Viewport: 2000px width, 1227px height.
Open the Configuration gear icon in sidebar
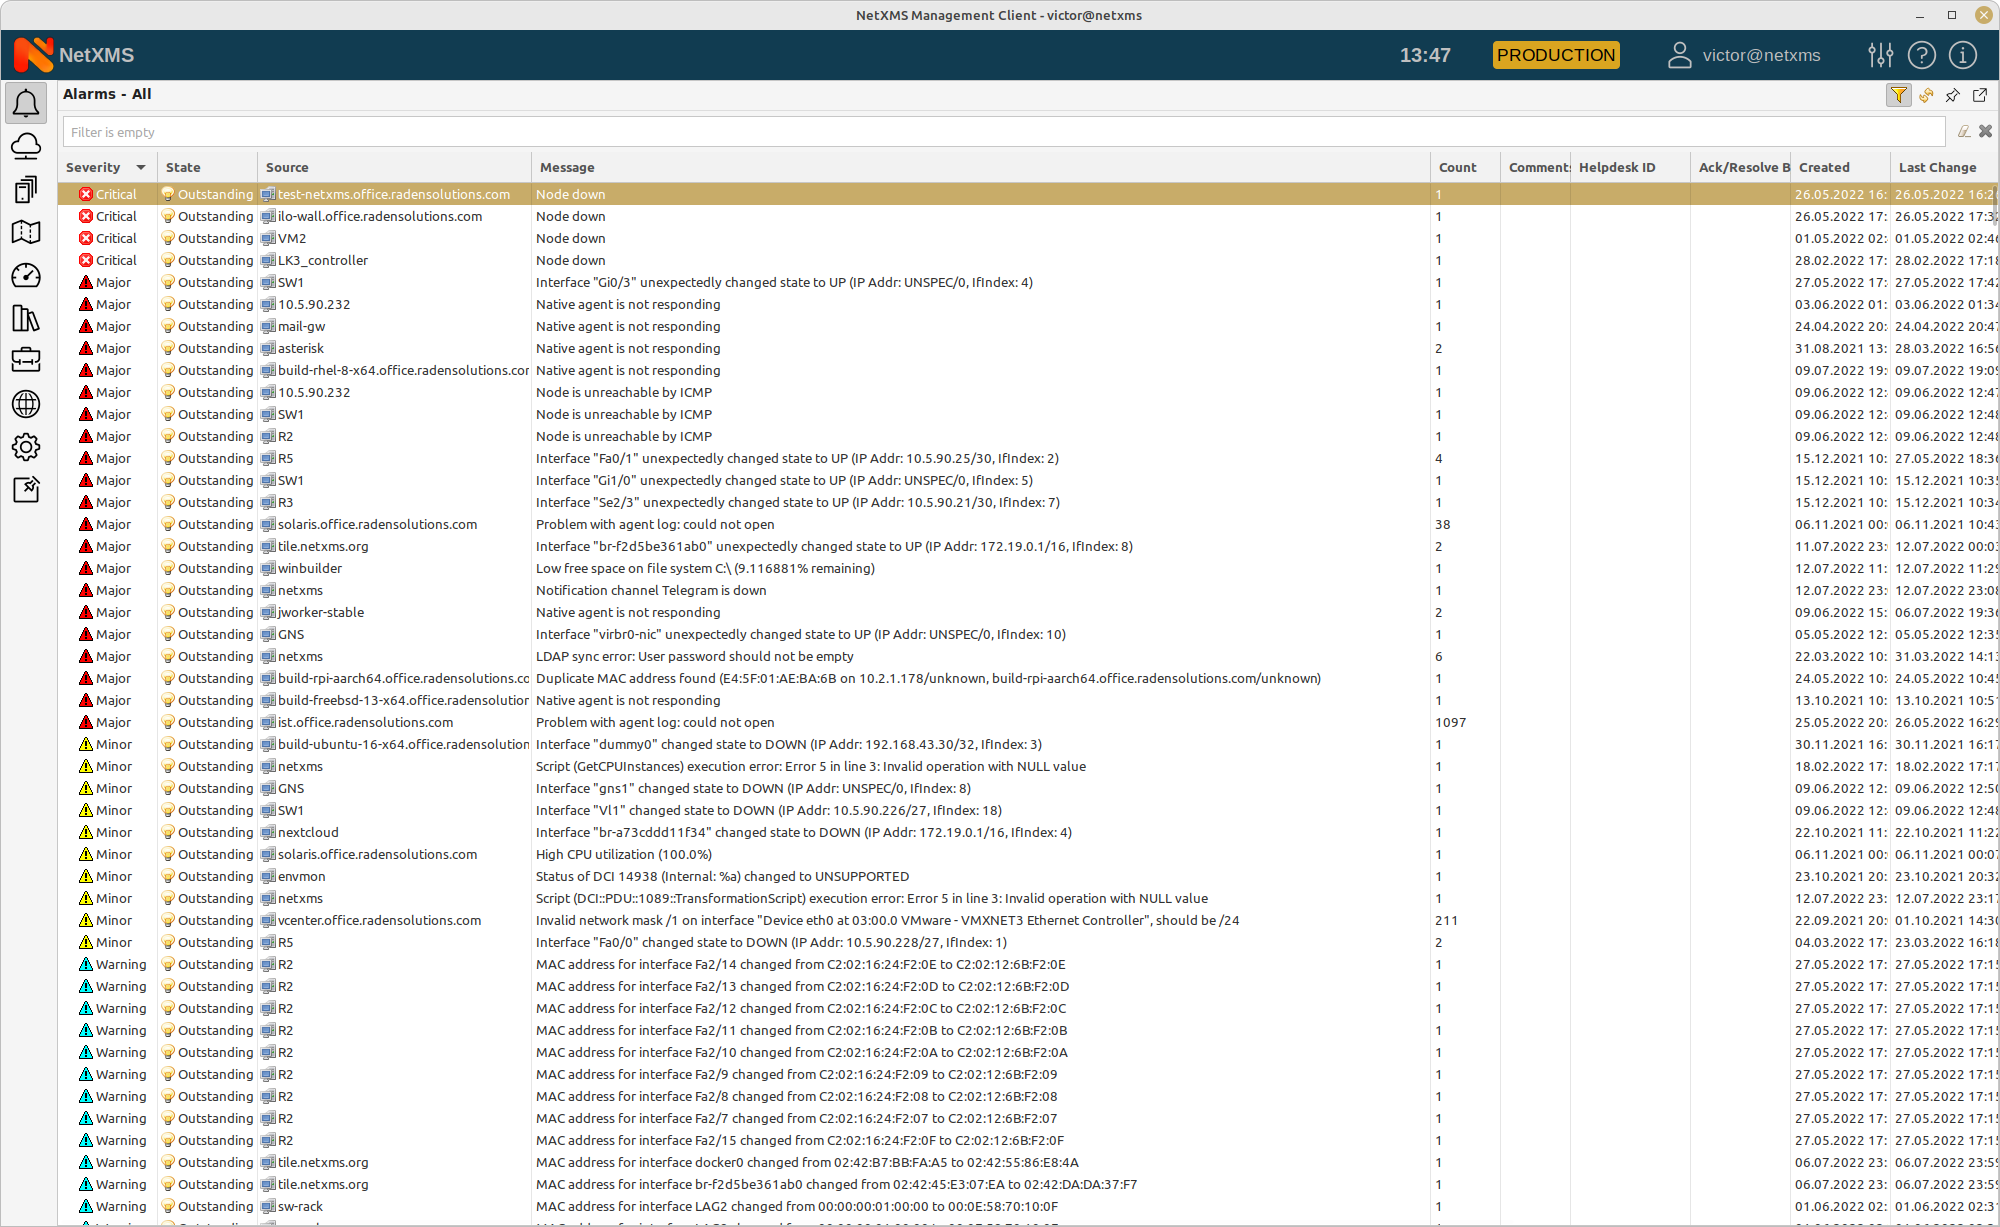click(26, 447)
